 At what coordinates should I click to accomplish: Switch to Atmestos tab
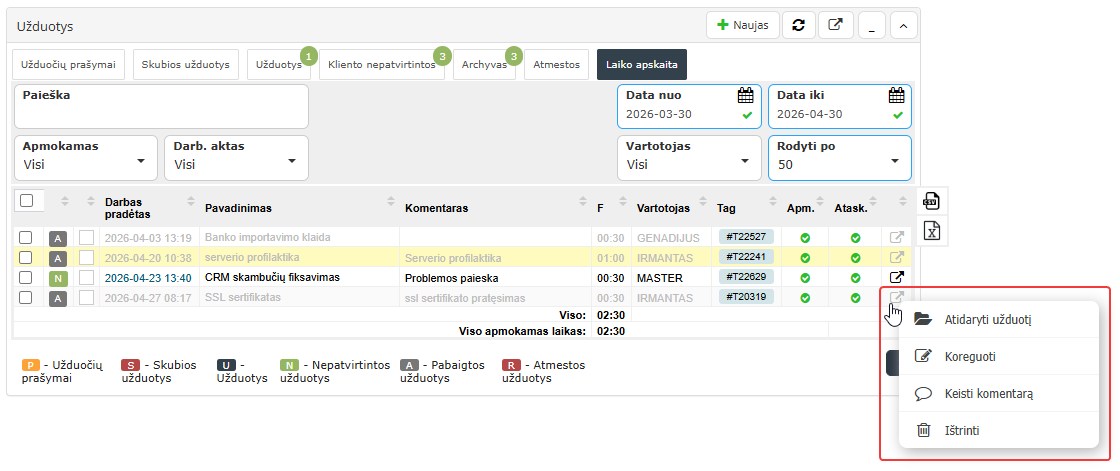[556, 64]
